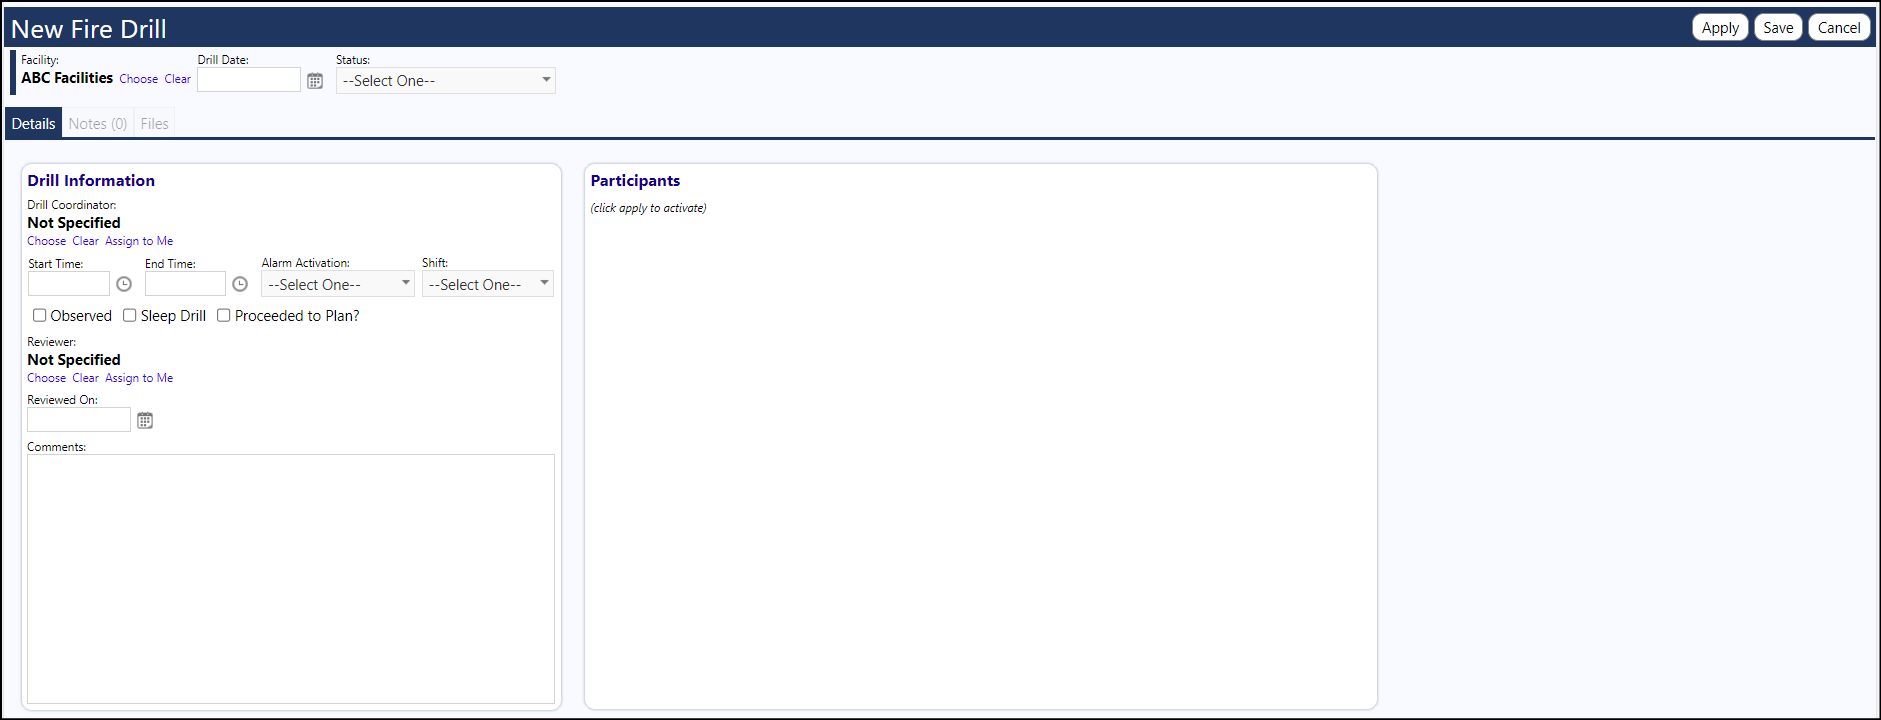This screenshot has height=720, width=1881.
Task: Open the Shift dropdown
Action: tap(488, 284)
